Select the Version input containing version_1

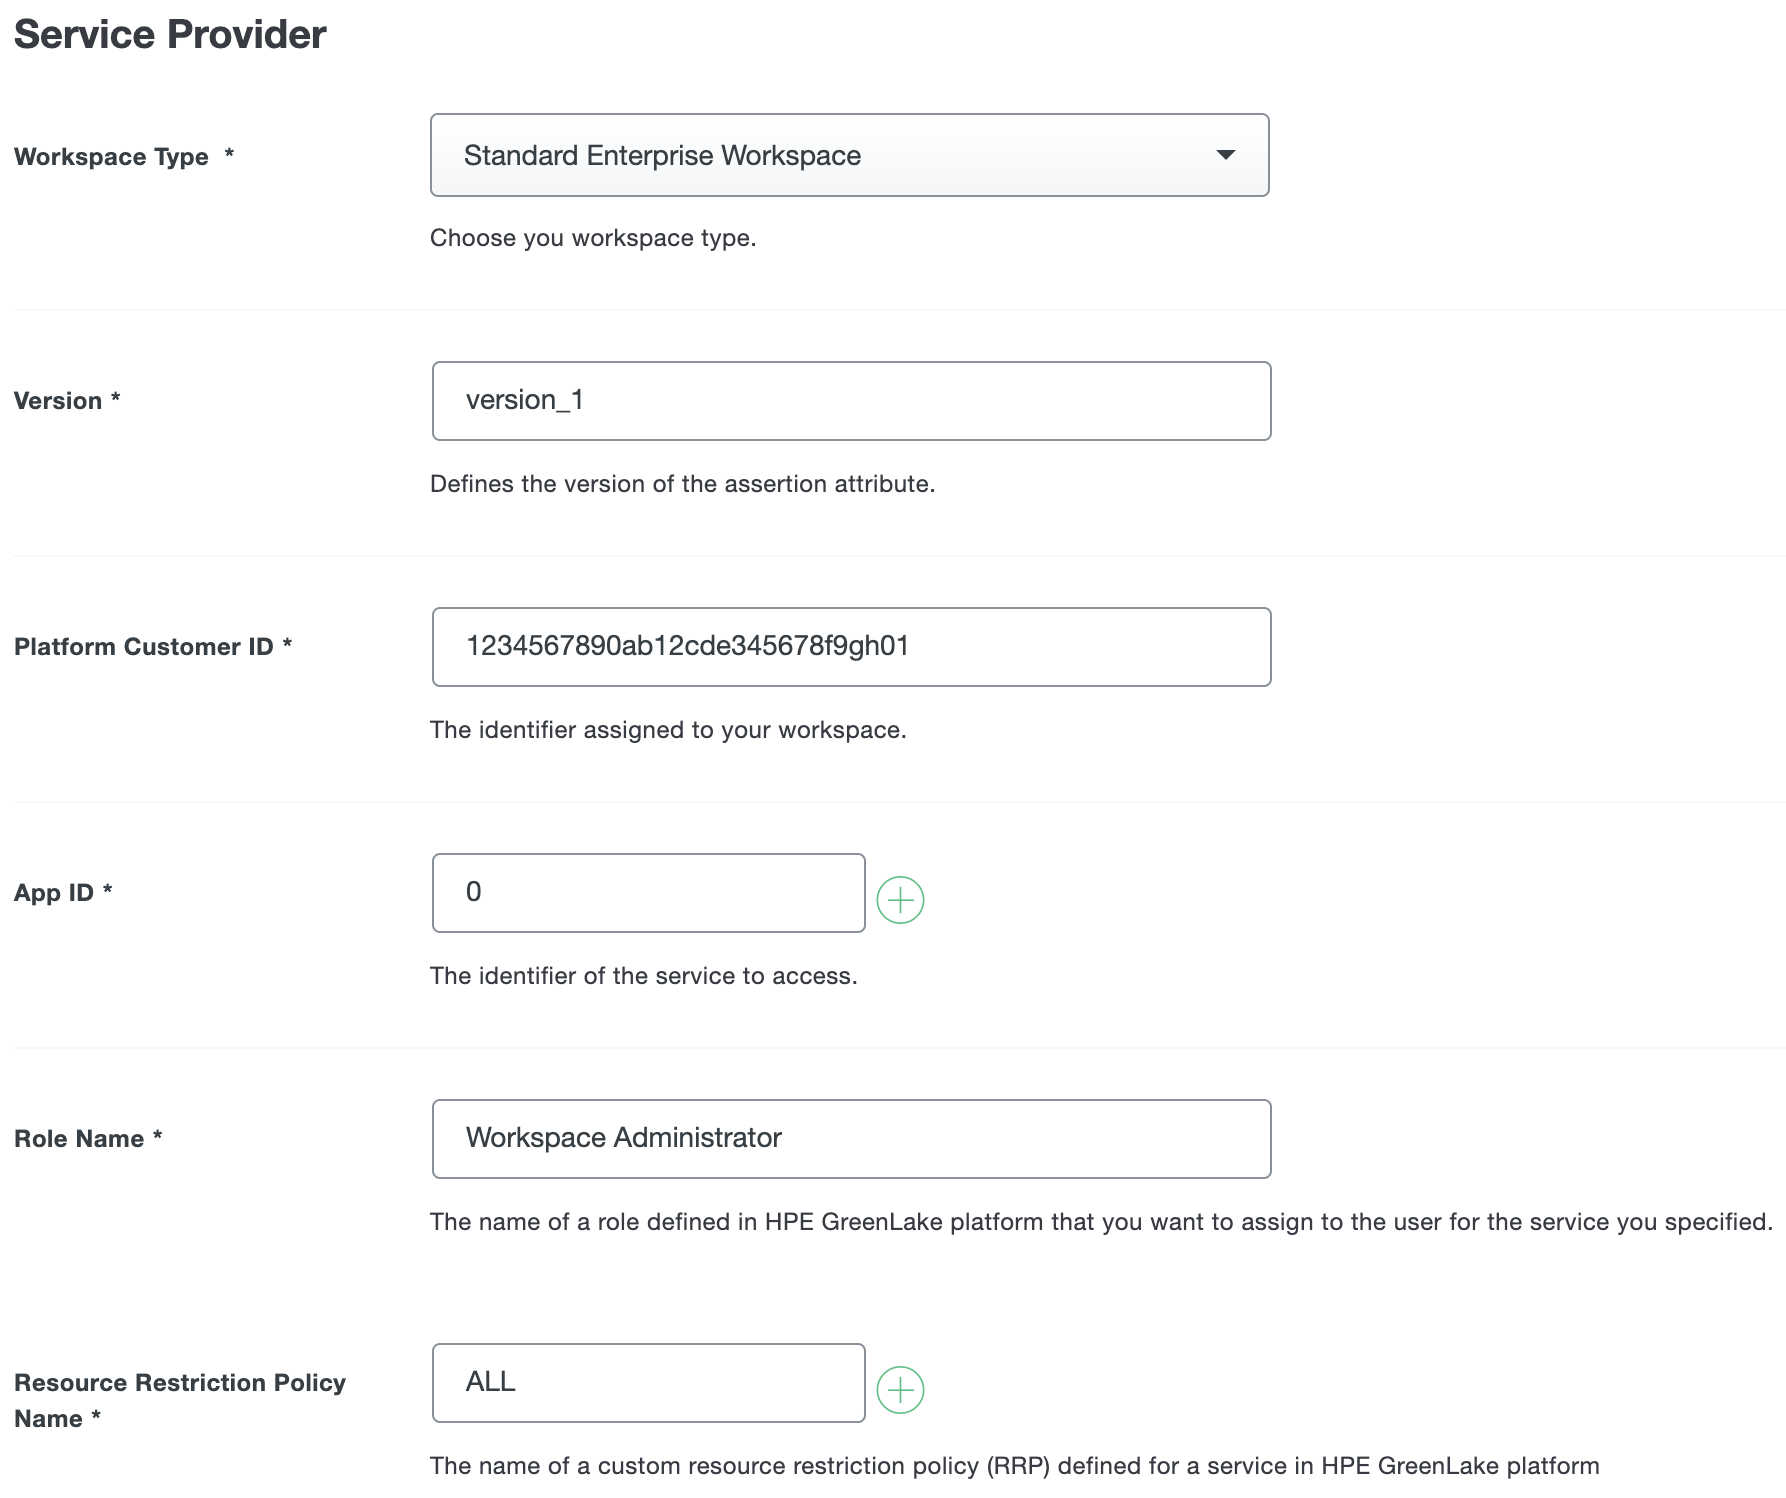851,400
